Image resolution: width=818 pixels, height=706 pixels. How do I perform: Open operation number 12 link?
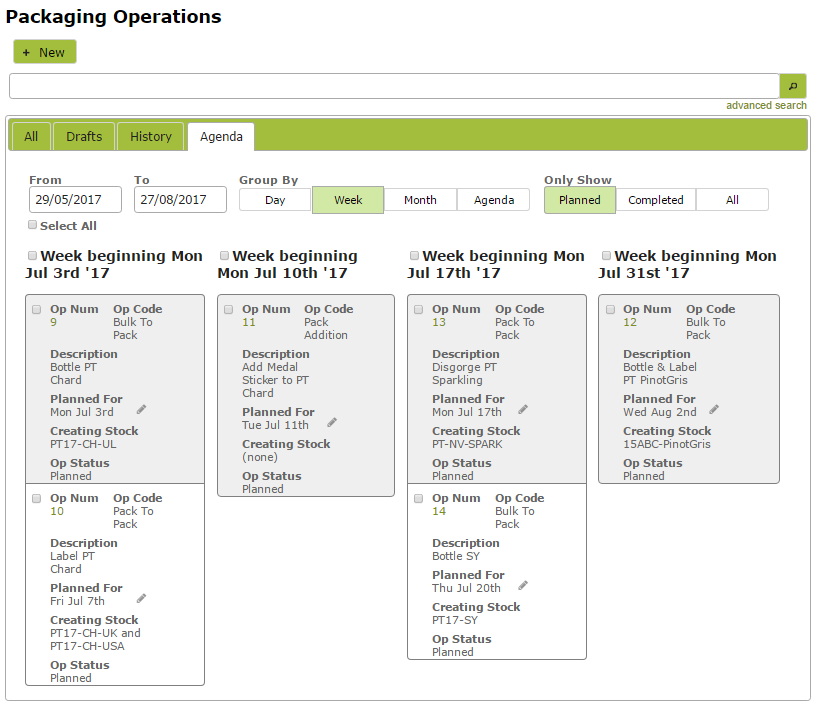pos(630,322)
